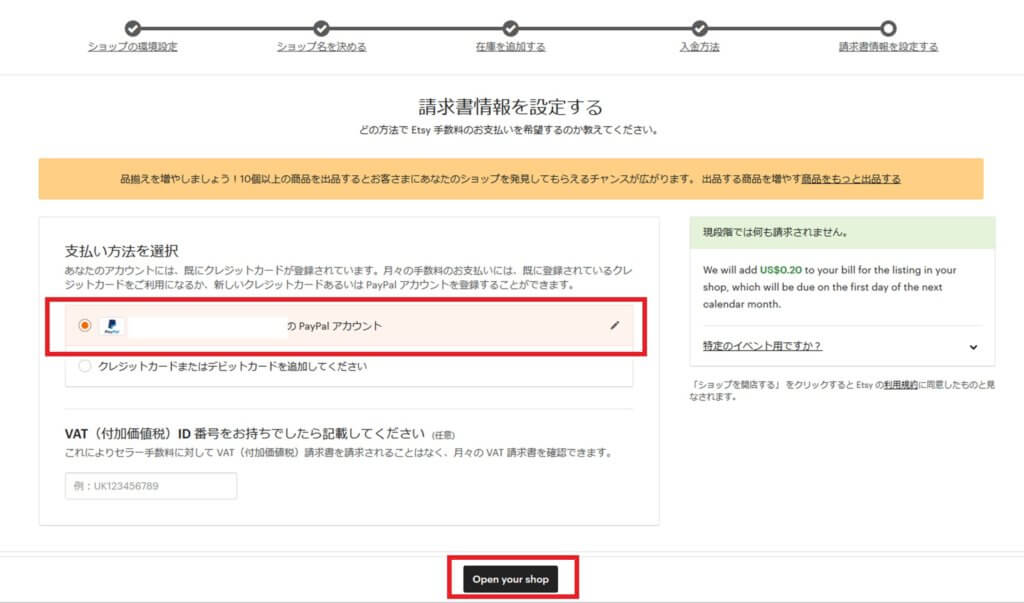The image size is (1024, 603).
Task: Click the 請求書情報を設定する step circle
Action: [888, 28]
